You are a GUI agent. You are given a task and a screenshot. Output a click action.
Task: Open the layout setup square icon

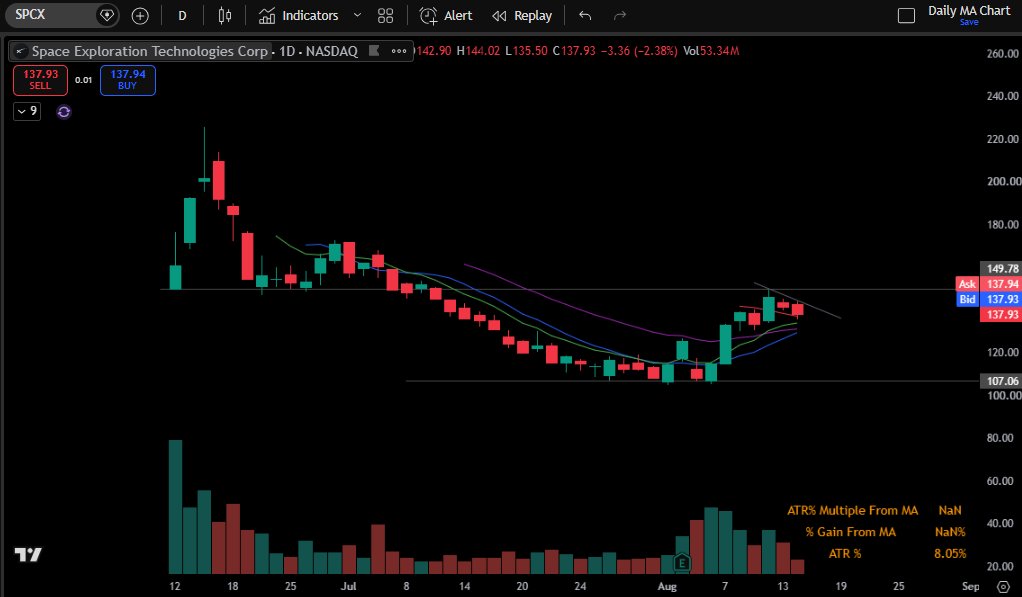click(x=906, y=16)
